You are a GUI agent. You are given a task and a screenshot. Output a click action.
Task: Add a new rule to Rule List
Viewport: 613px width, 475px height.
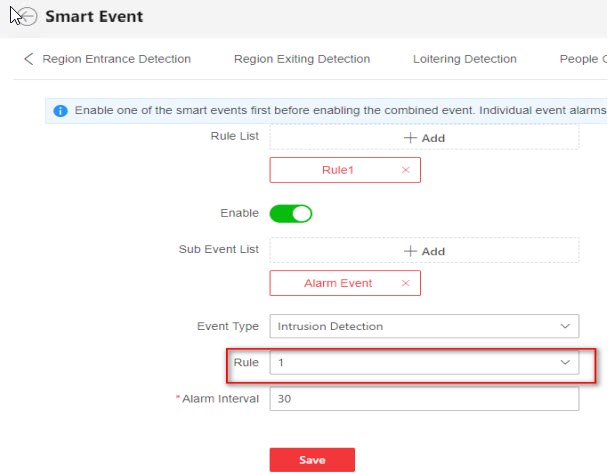424,138
